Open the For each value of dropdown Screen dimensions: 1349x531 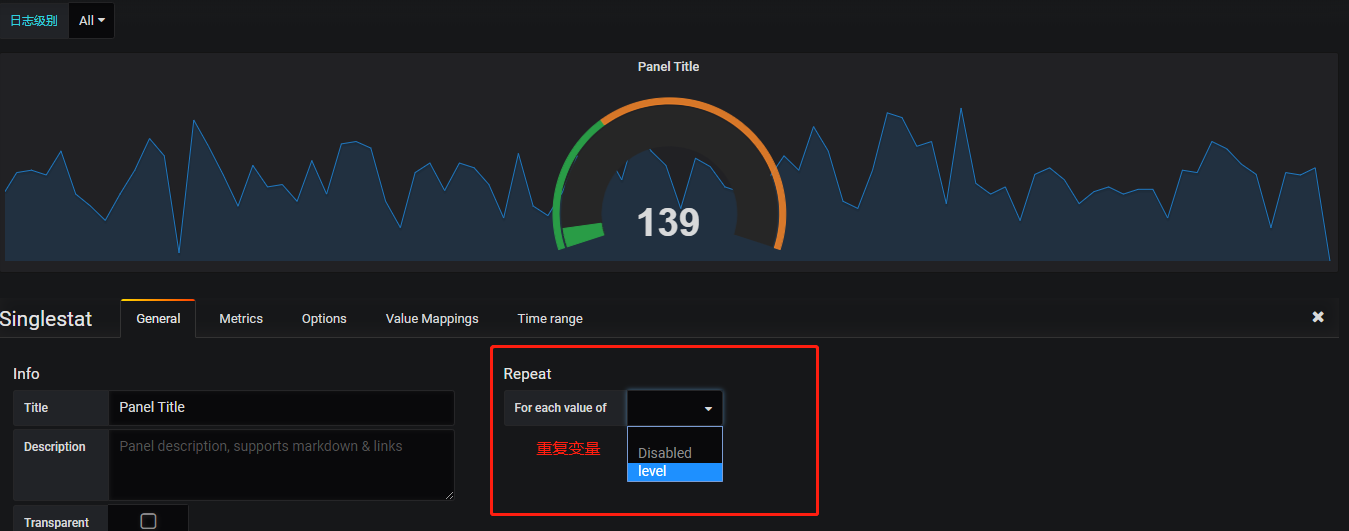coord(674,408)
